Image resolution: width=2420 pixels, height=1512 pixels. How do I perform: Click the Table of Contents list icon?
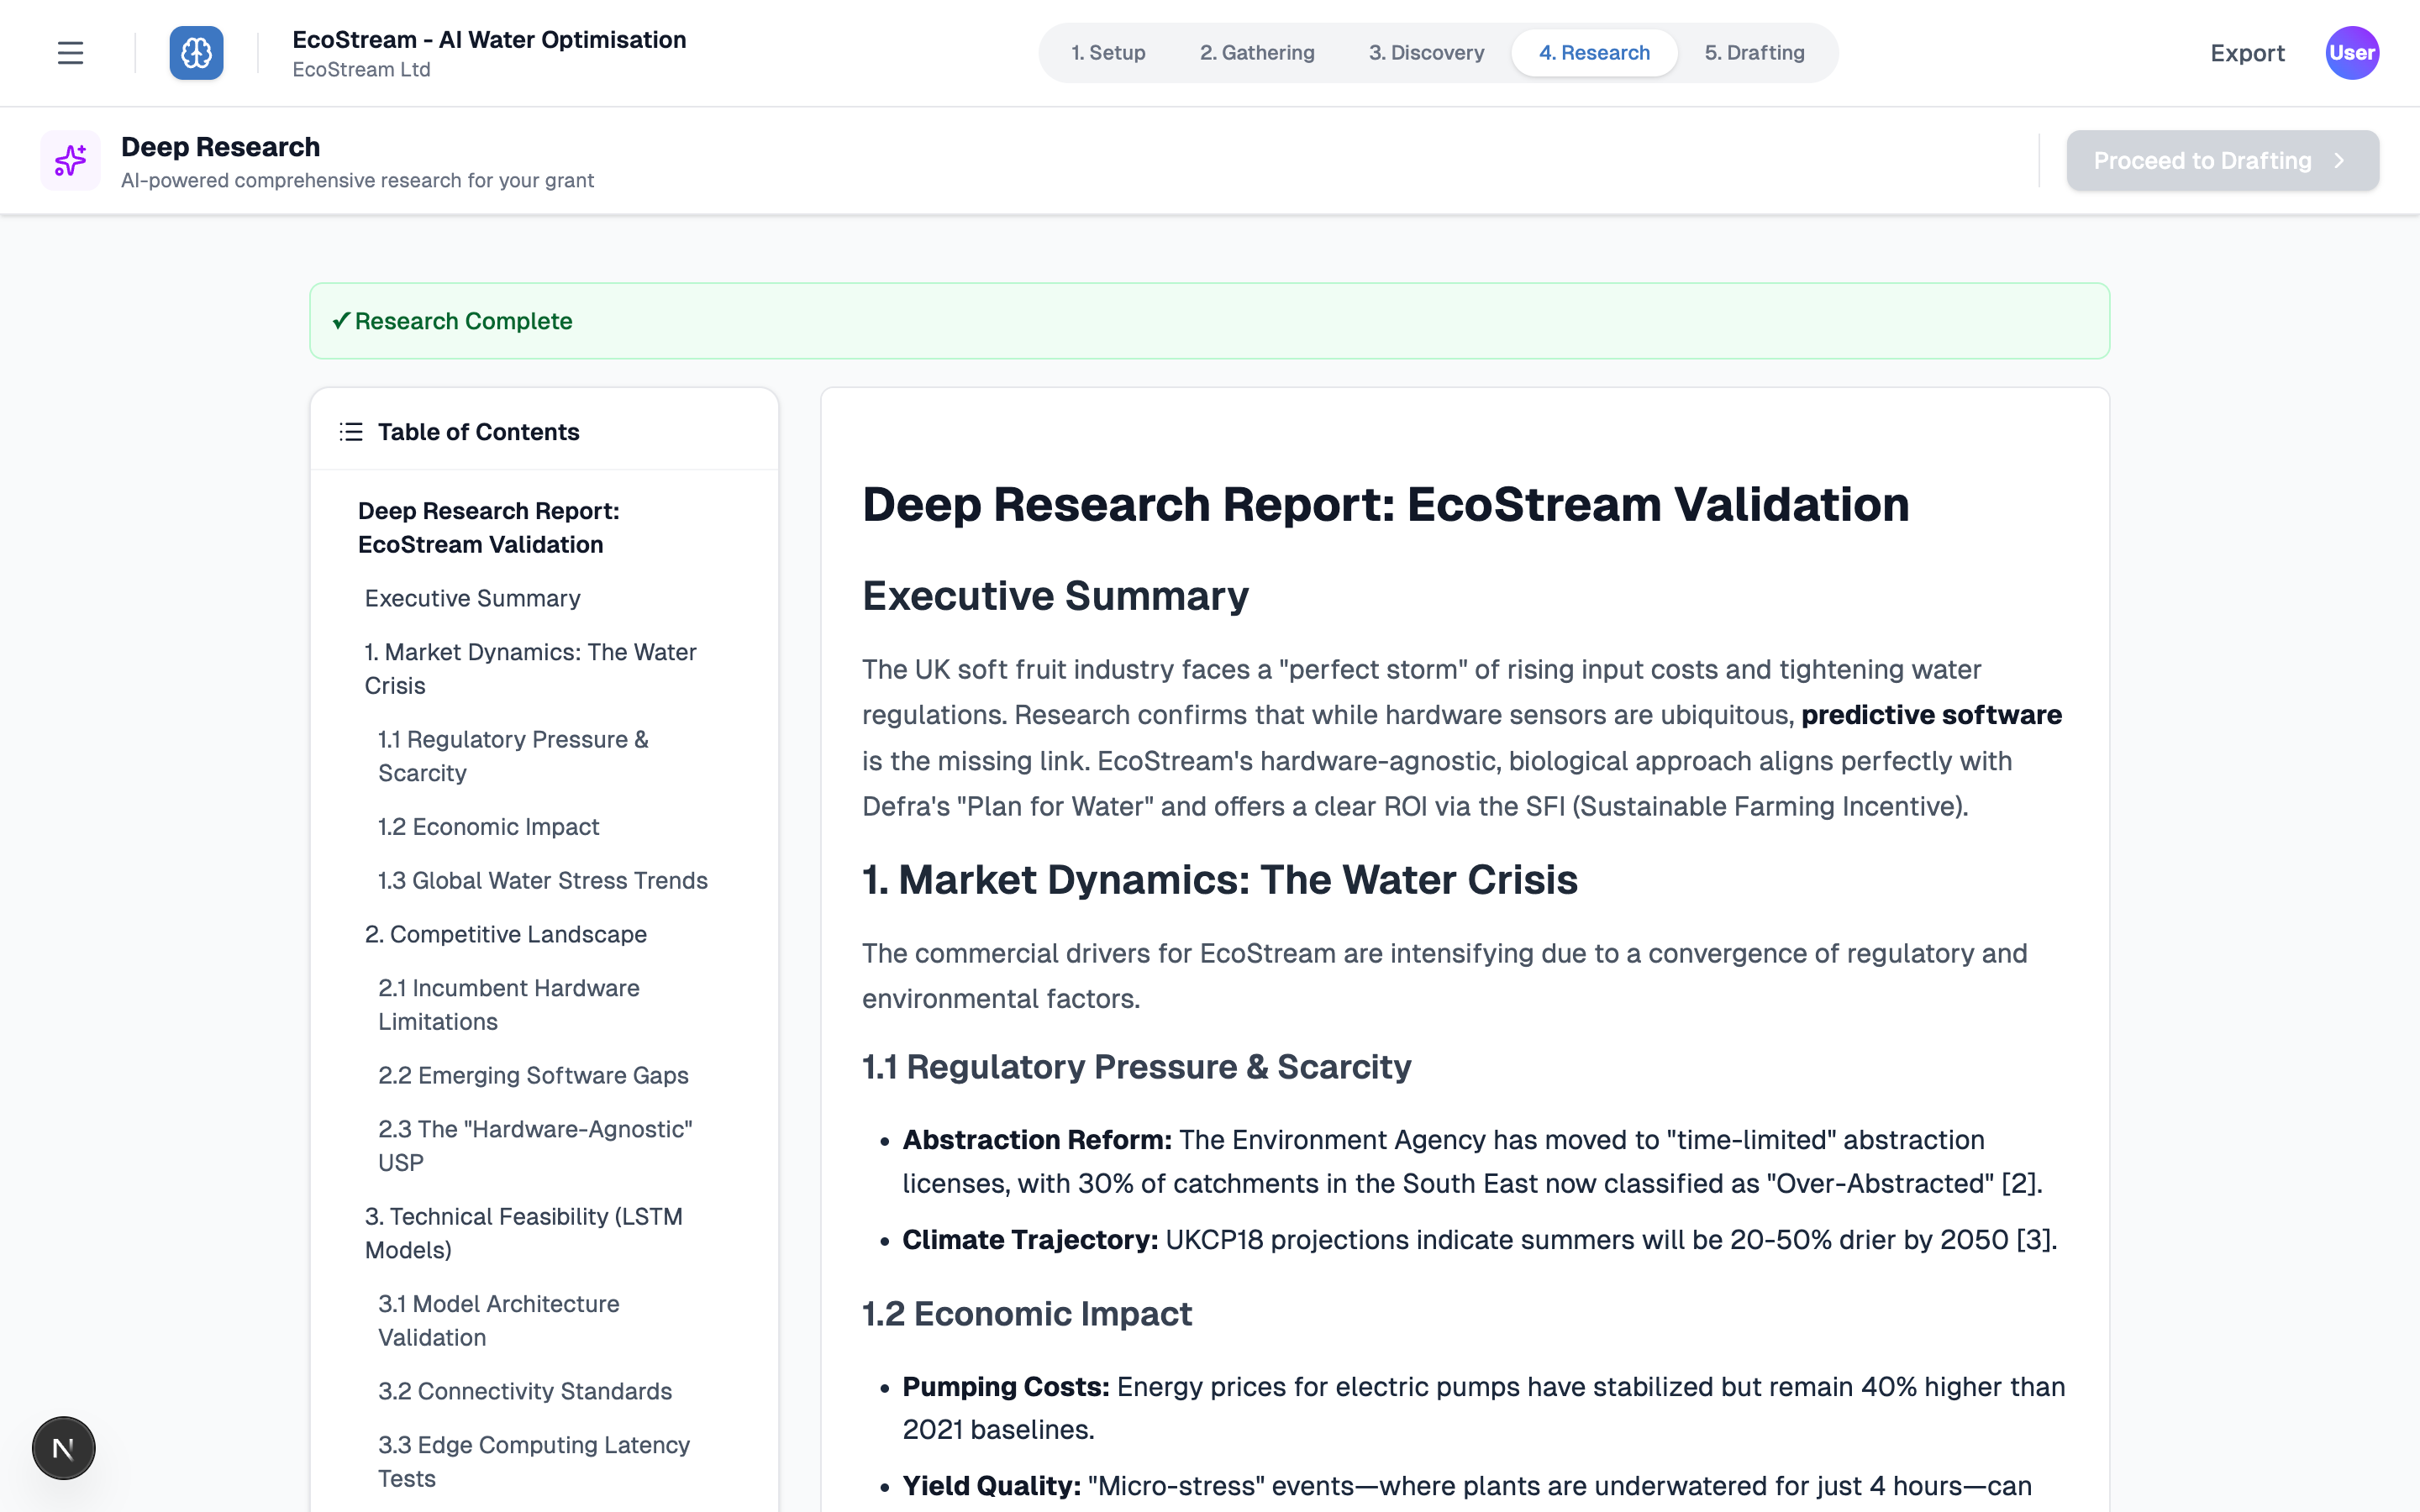[x=351, y=432]
